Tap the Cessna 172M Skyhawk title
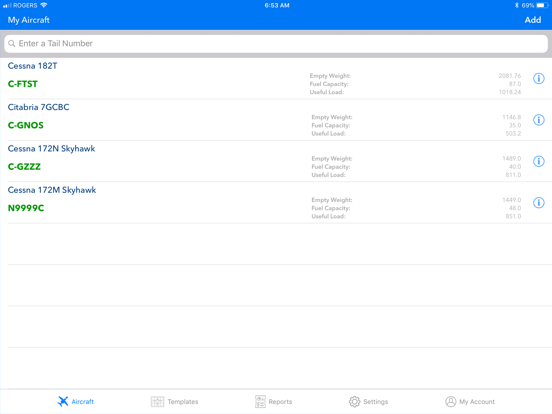Screen dimensions: 552x414 (52, 190)
